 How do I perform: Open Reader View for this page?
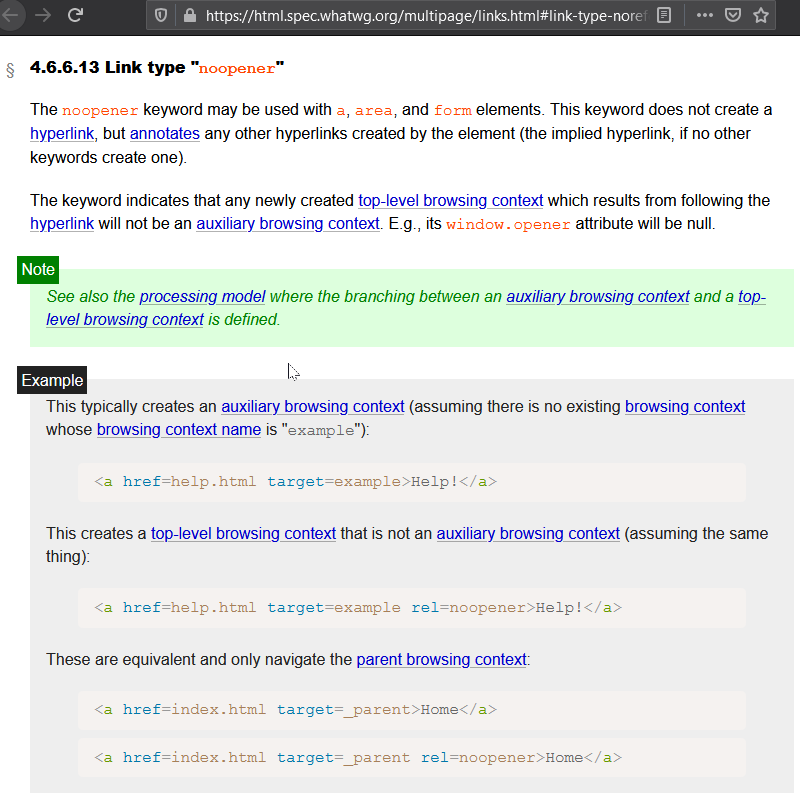tap(663, 15)
